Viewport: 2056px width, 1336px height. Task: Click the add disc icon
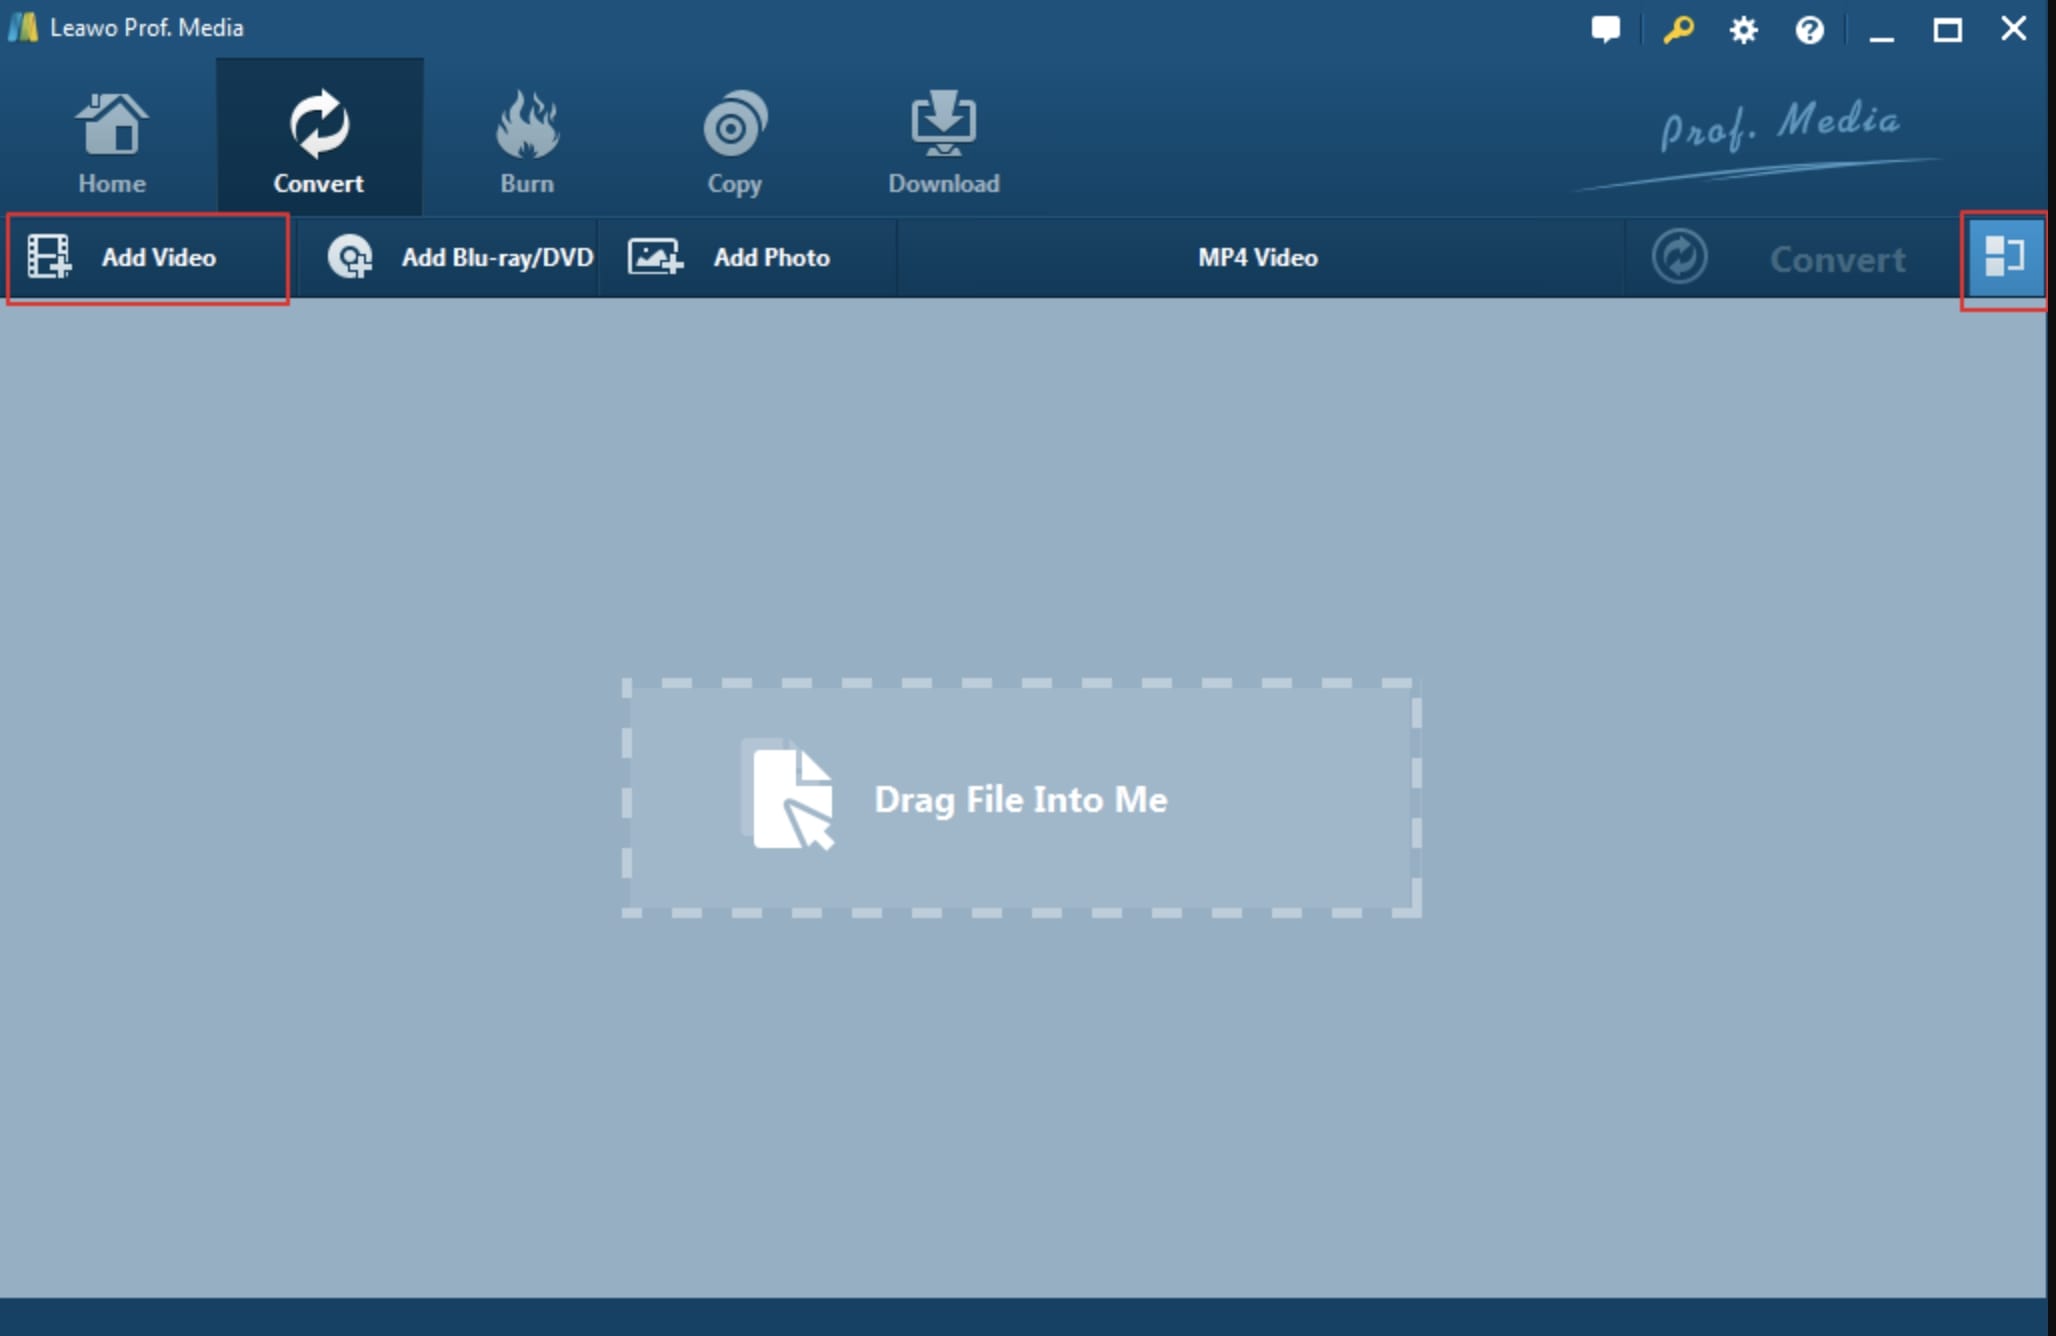[x=350, y=257]
